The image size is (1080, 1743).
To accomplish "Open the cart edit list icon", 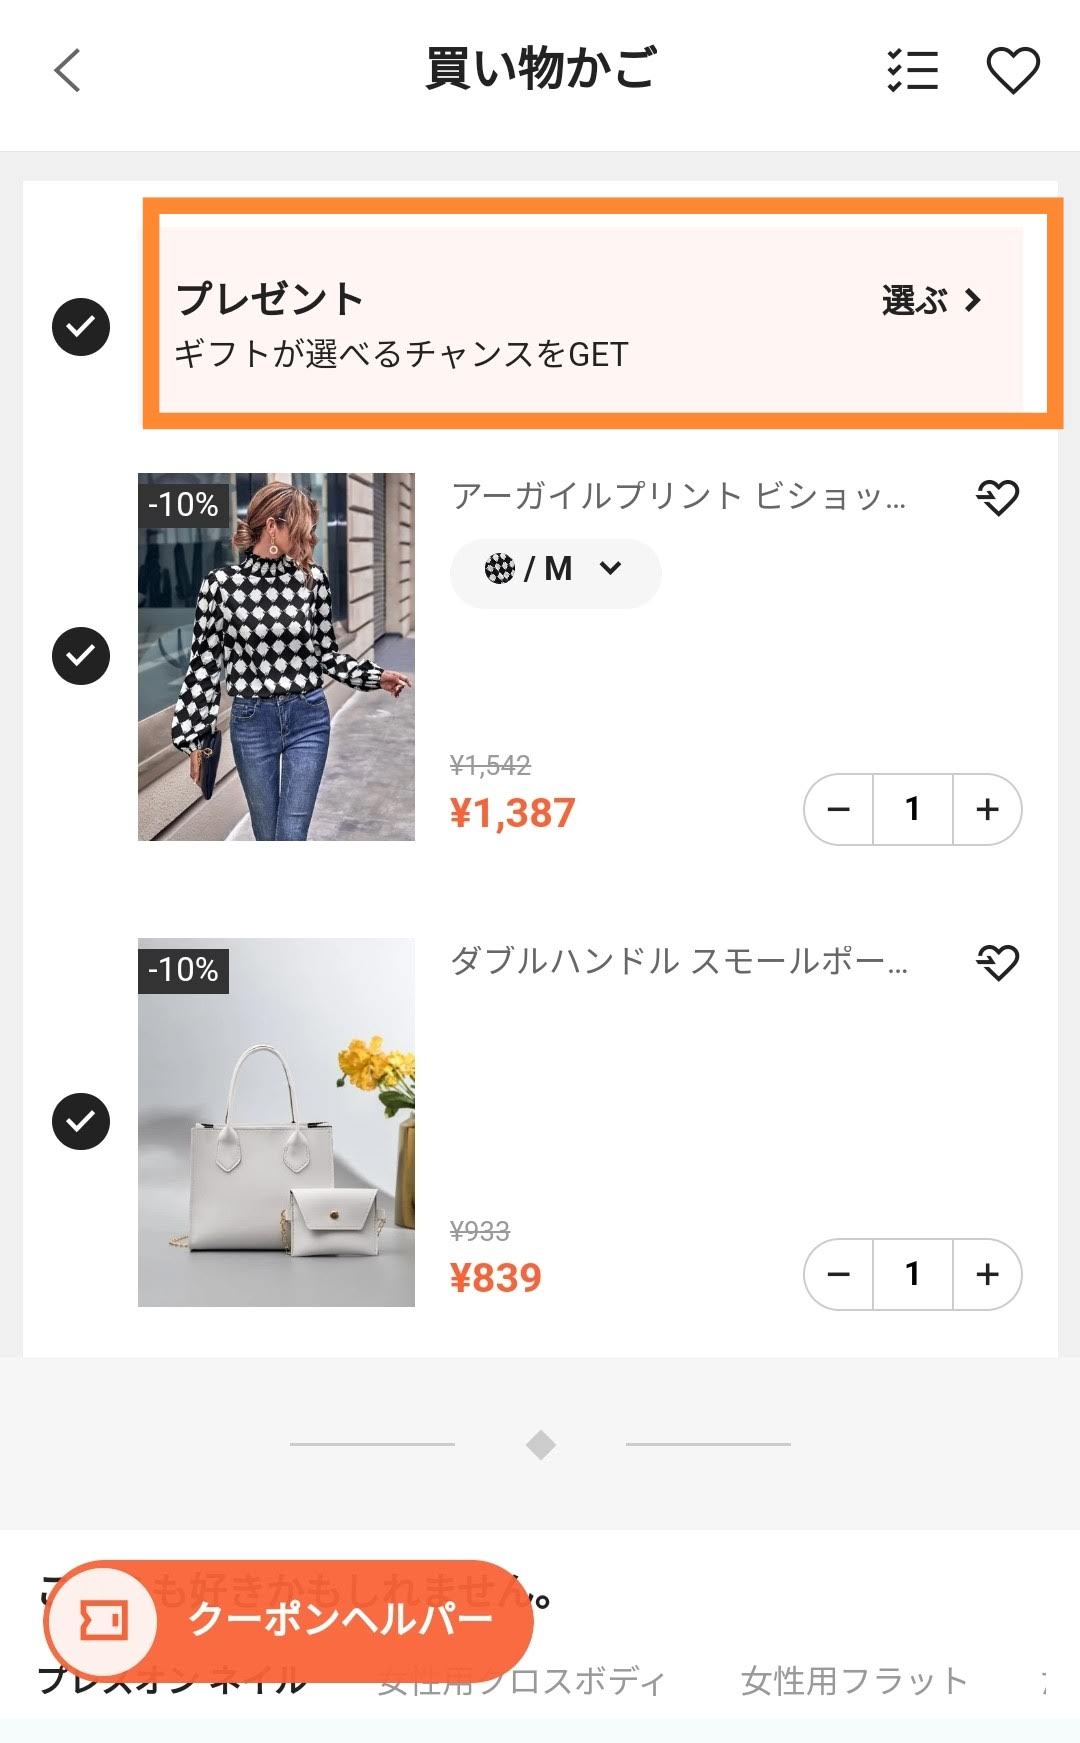I will click(x=913, y=71).
